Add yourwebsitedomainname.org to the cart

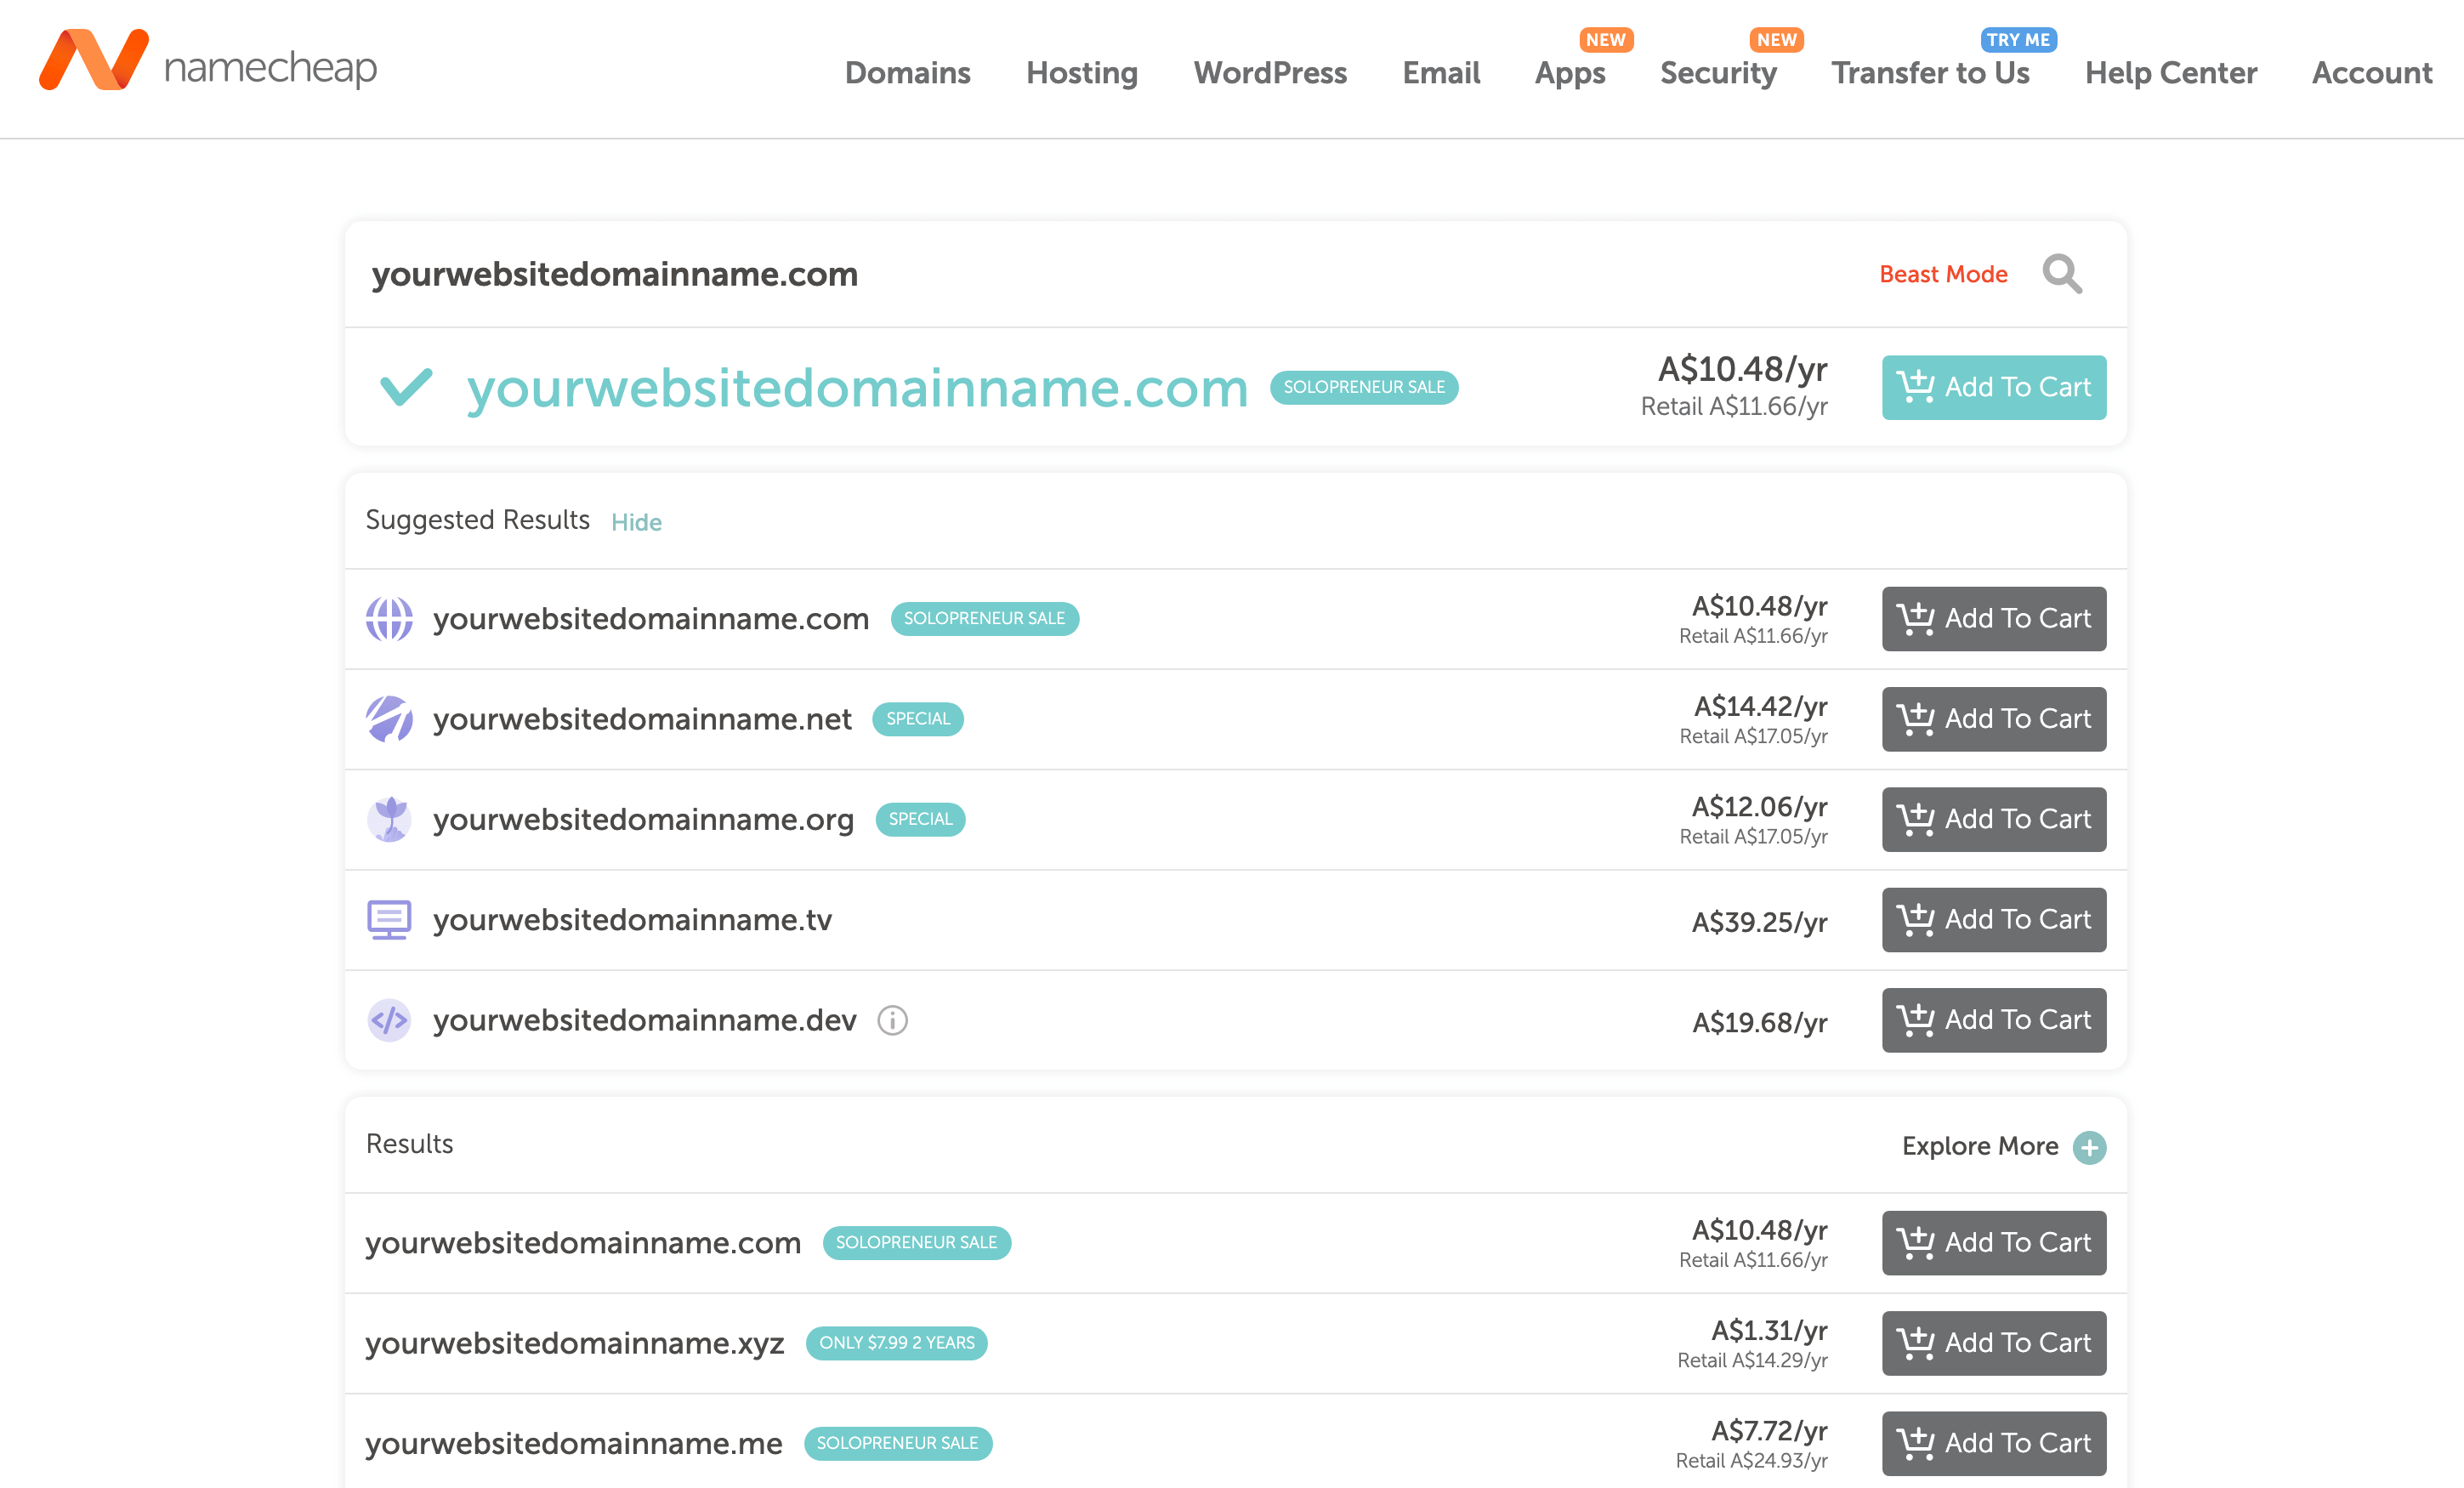[1994, 819]
